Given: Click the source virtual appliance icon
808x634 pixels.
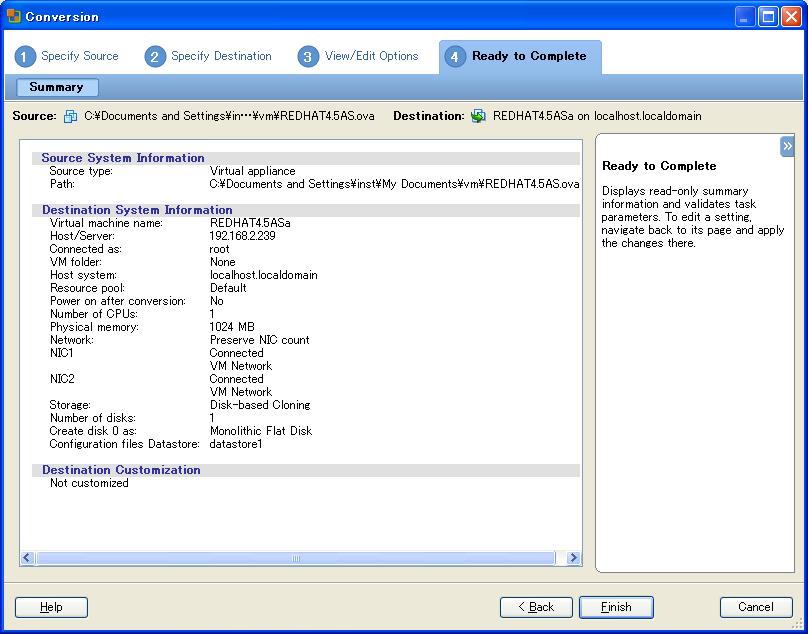Looking at the screenshot, I should [70, 116].
